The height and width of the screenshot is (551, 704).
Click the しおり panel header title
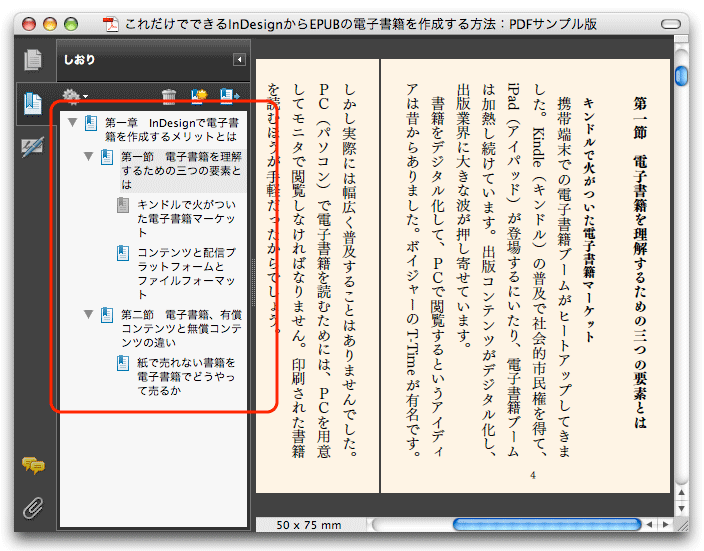click(79, 60)
